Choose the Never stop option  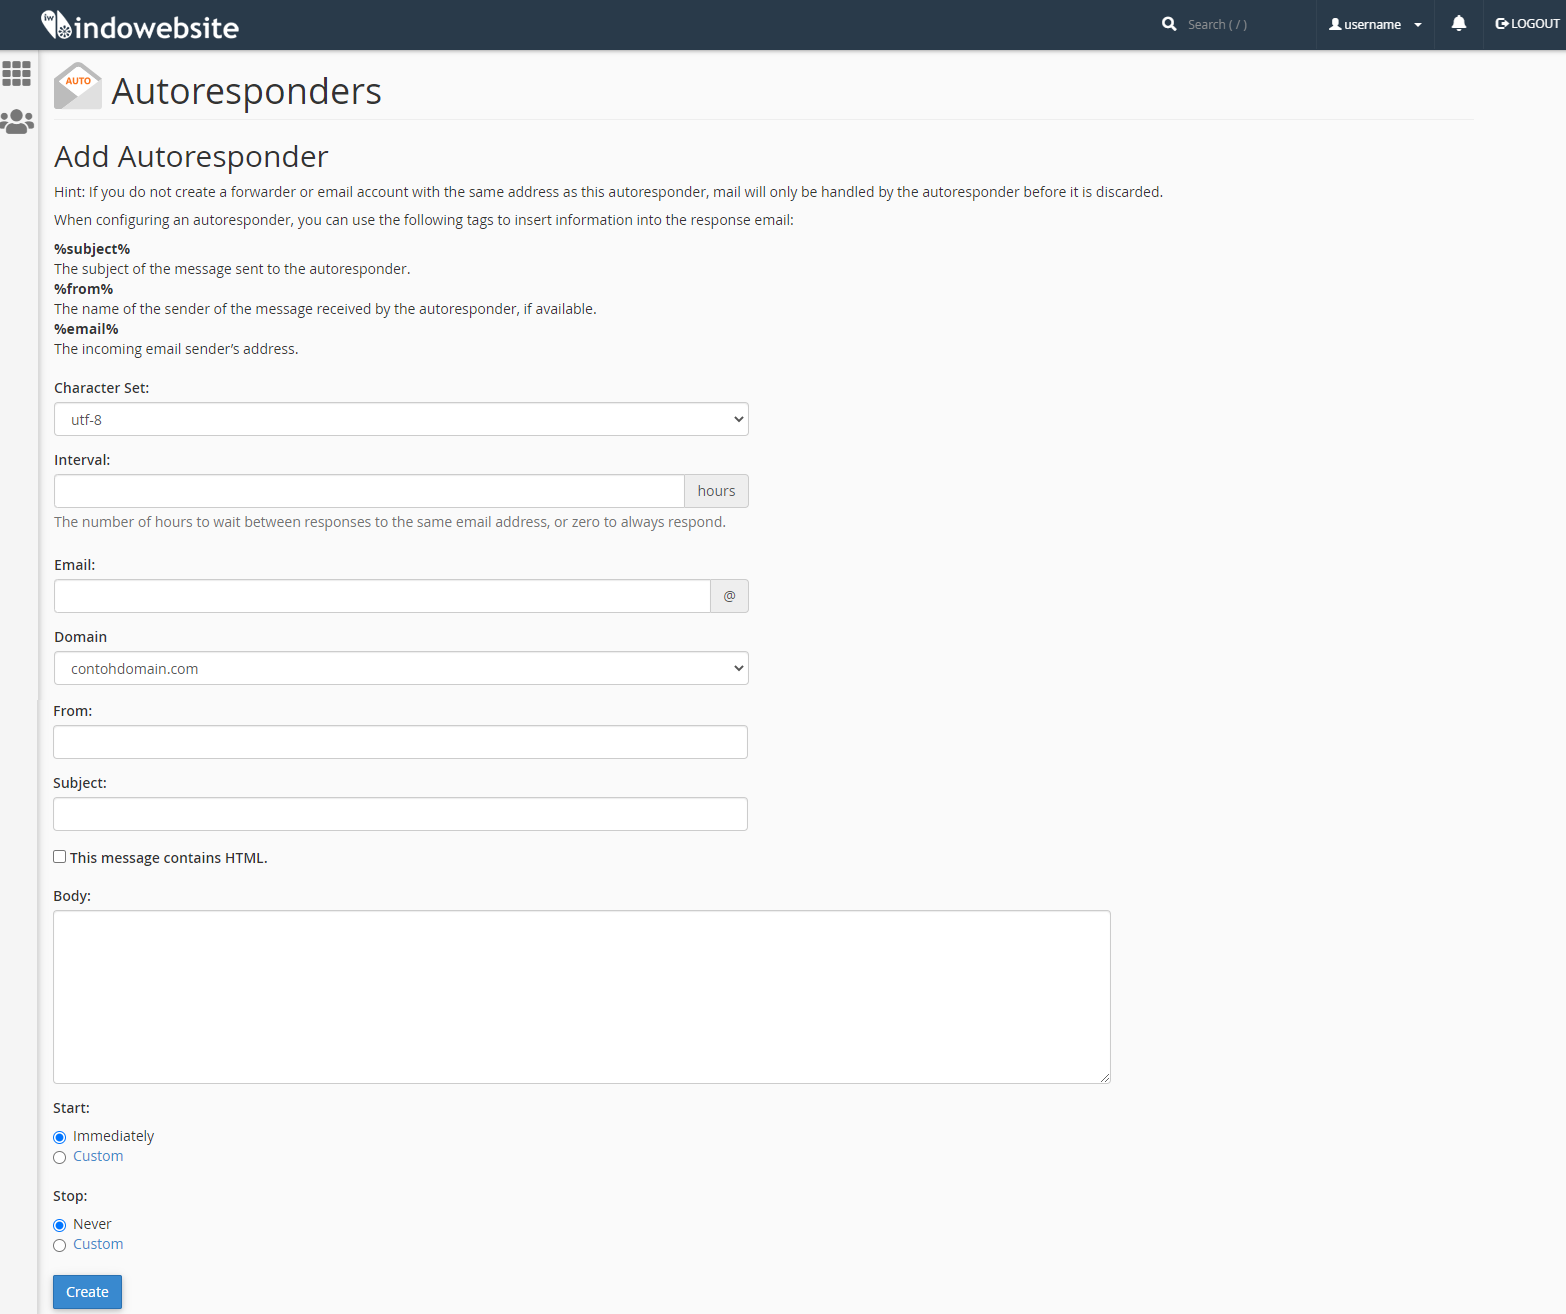coord(60,1225)
